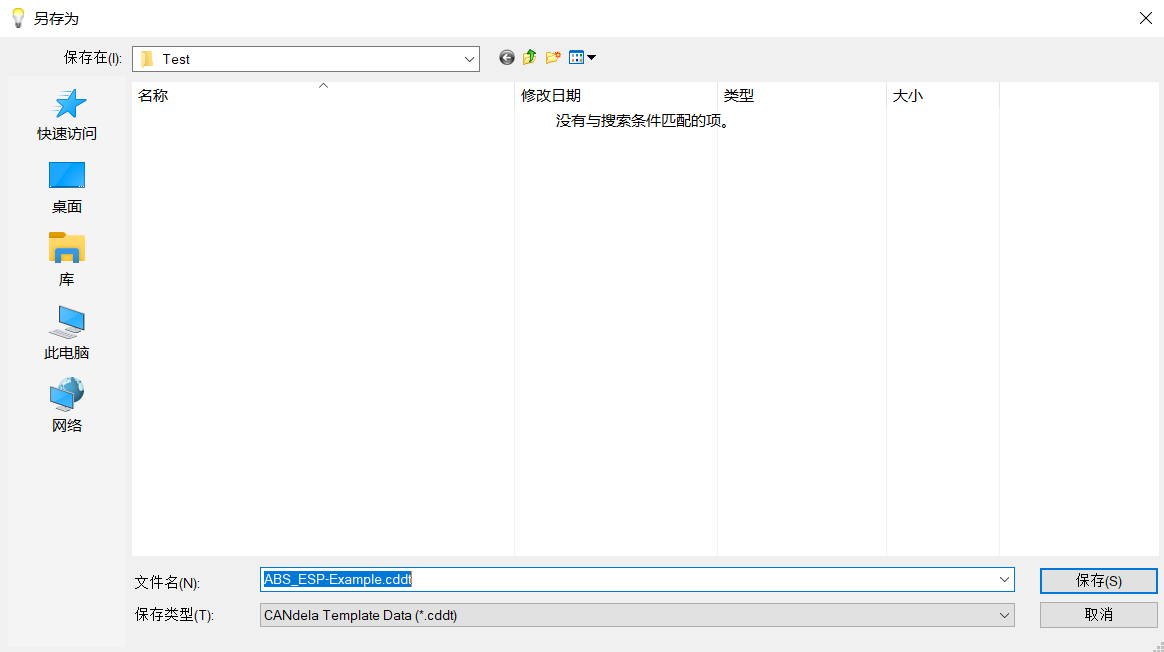Open Network (网络) location

(x=67, y=405)
